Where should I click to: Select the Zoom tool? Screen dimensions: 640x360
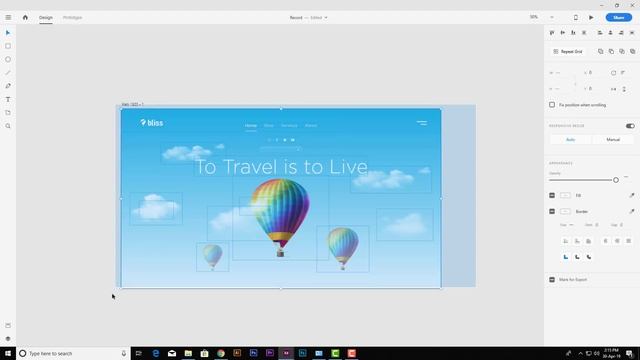(8, 126)
